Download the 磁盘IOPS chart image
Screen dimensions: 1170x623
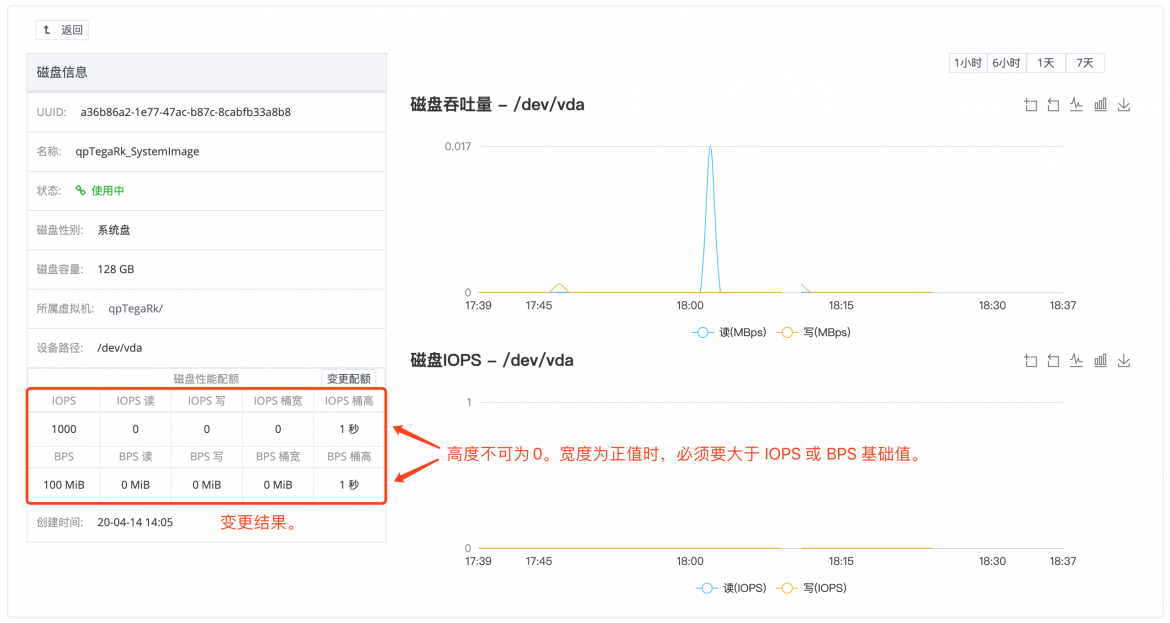click(x=1124, y=361)
